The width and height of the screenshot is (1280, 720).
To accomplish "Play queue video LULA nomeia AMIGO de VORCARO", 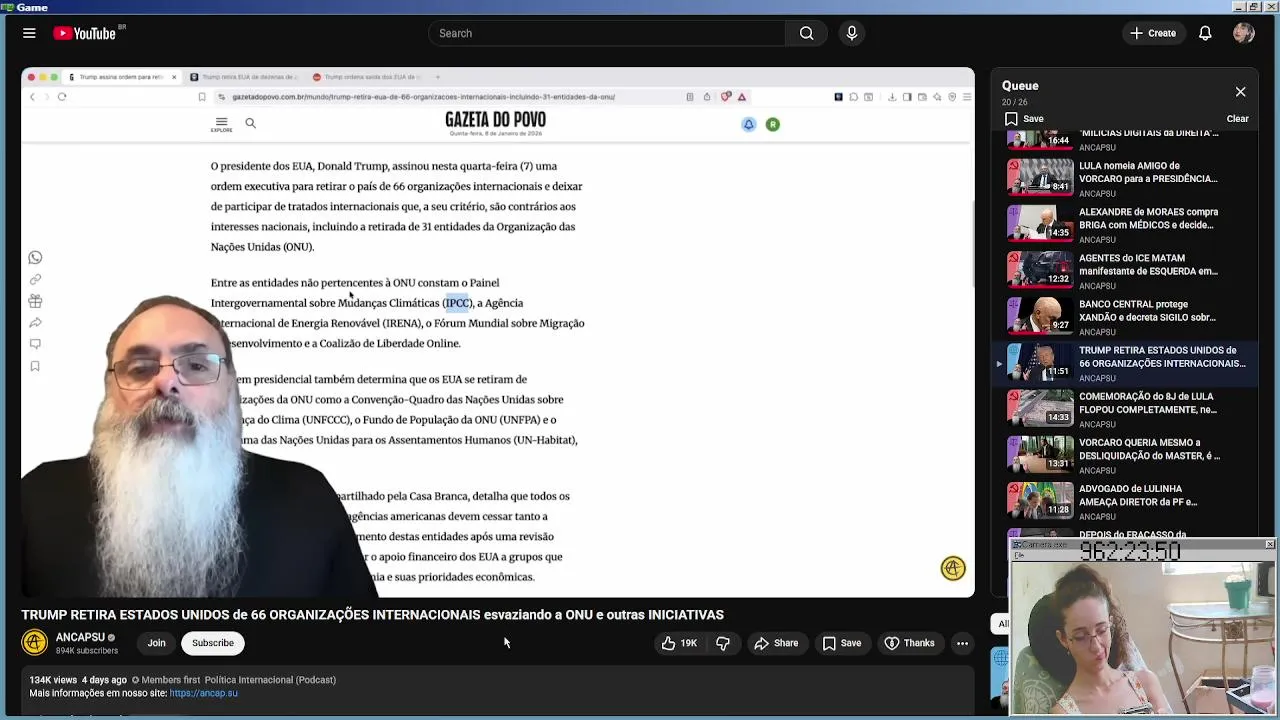I will [x=1127, y=178].
